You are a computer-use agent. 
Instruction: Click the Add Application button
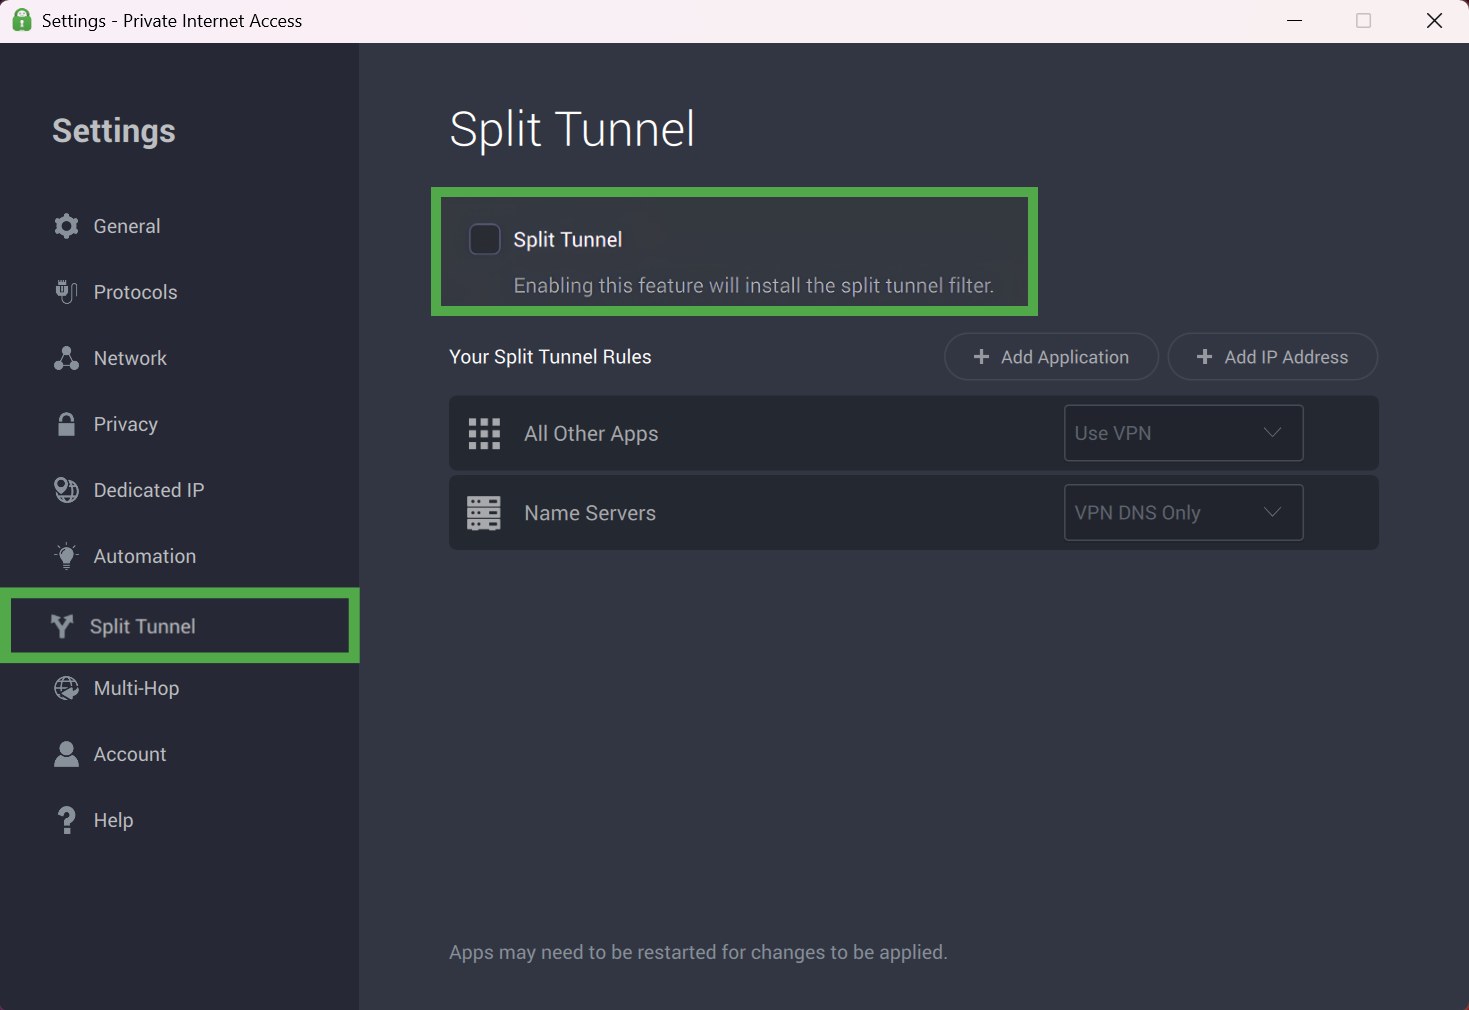(x=1051, y=357)
